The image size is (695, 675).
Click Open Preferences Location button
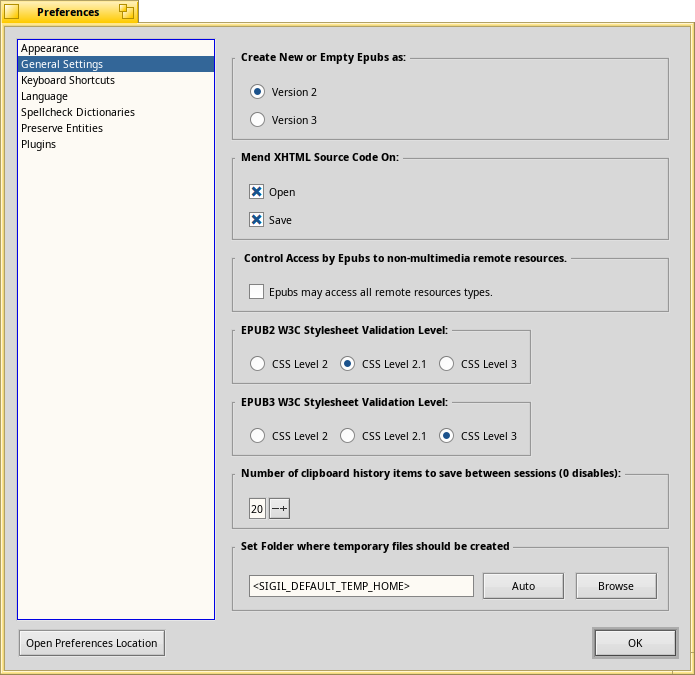92,643
